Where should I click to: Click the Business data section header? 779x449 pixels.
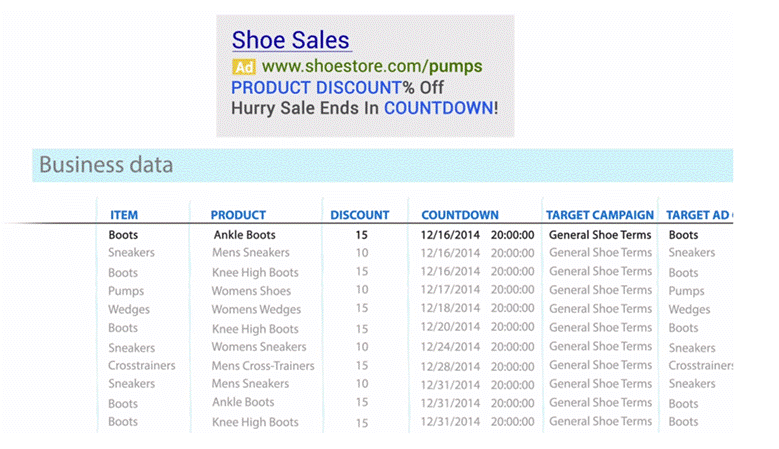pyautogui.click(x=106, y=165)
